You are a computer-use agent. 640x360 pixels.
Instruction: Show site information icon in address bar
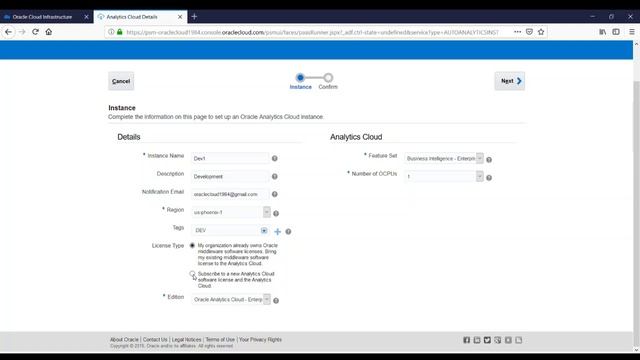[111, 32]
